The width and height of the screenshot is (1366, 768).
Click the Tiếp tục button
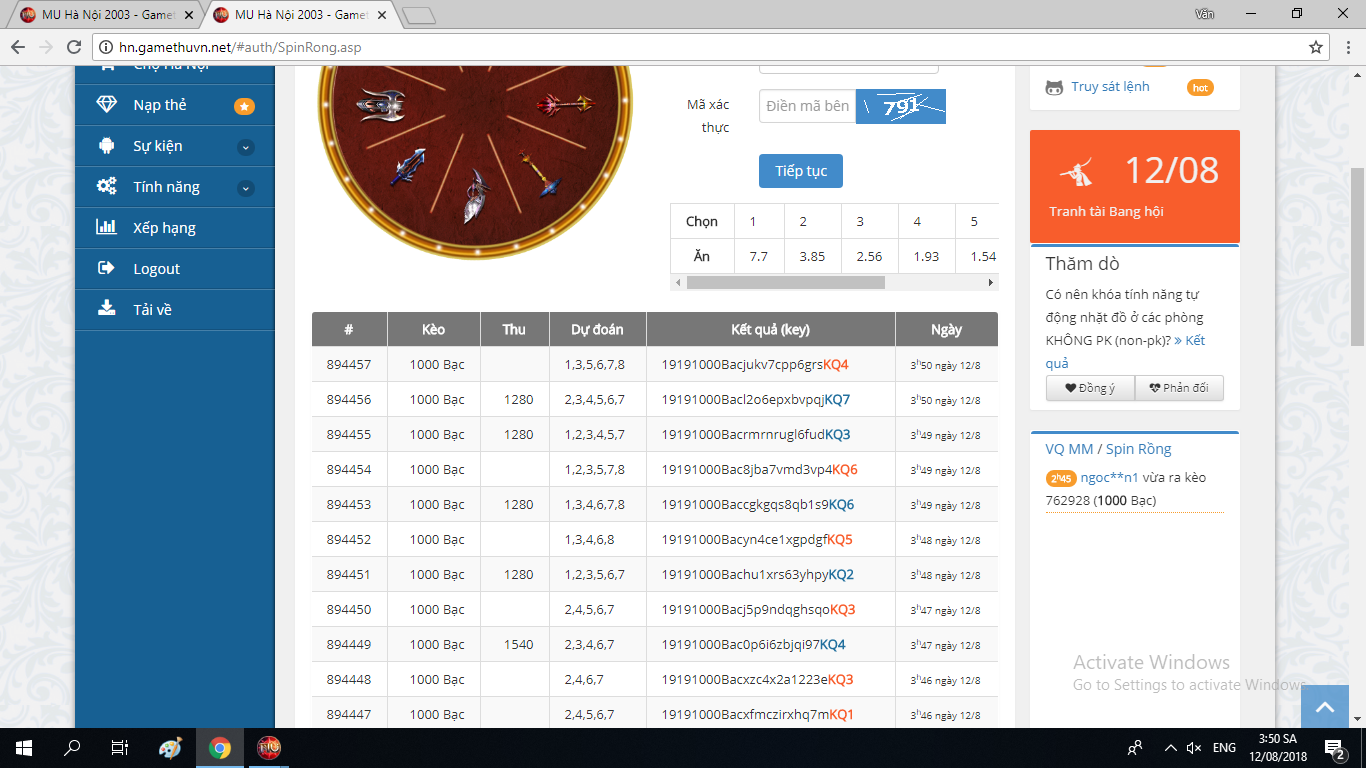click(801, 171)
